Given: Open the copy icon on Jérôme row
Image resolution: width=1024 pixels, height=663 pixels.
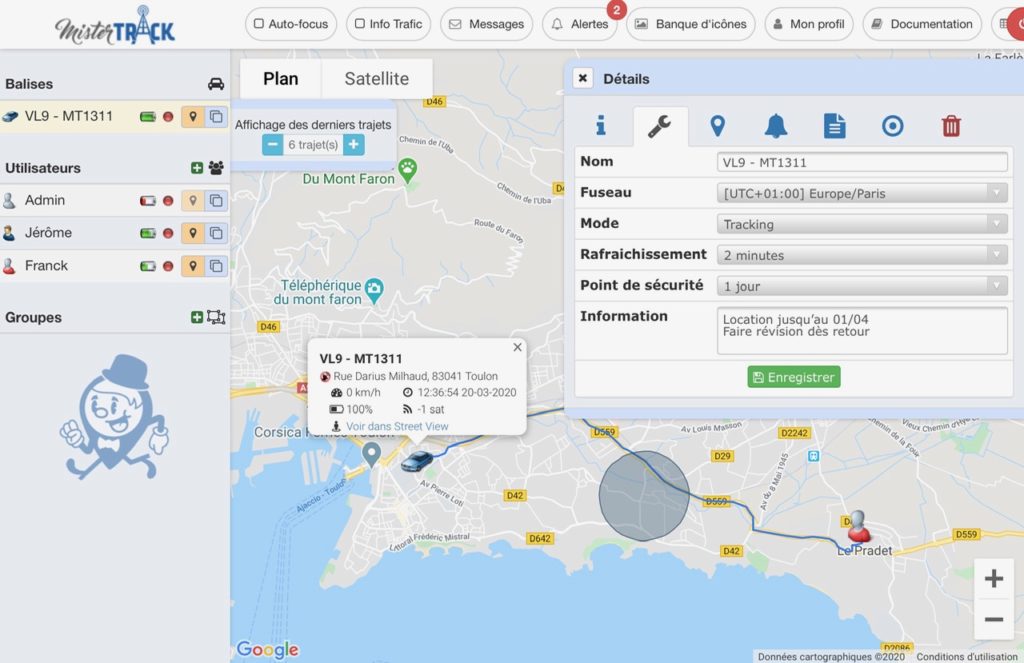Looking at the screenshot, I should point(216,233).
